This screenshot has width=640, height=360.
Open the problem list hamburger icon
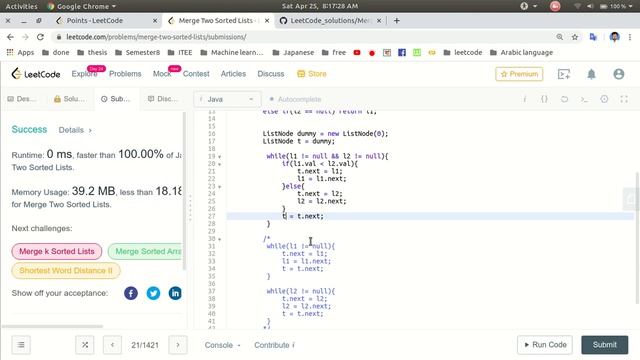tap(21, 345)
